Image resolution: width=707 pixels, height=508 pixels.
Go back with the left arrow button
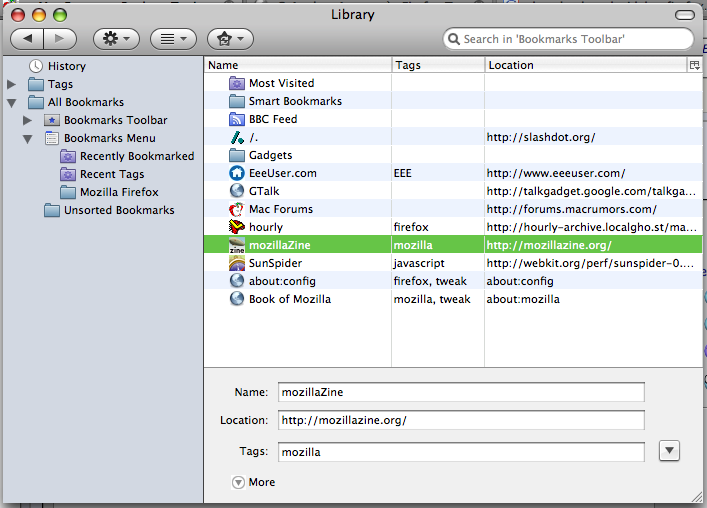[x=27, y=39]
